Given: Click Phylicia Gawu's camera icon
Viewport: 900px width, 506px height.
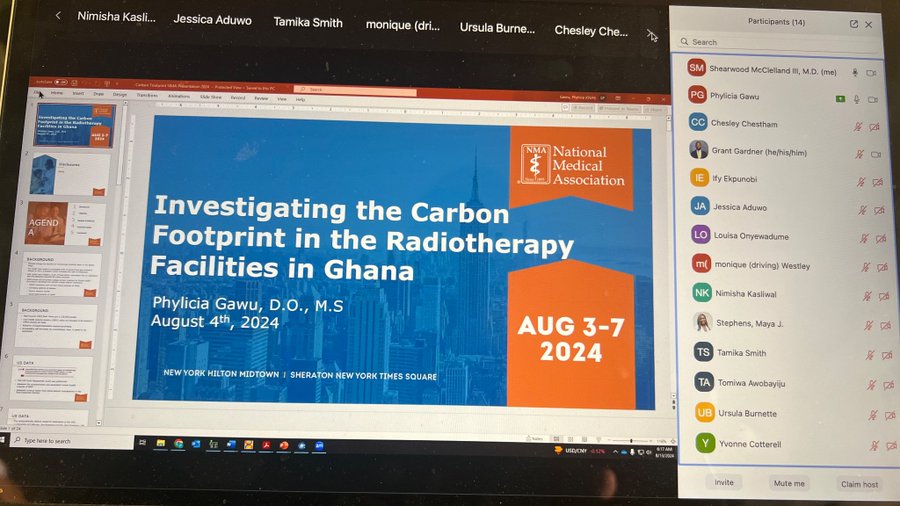Looking at the screenshot, I should point(873,100).
